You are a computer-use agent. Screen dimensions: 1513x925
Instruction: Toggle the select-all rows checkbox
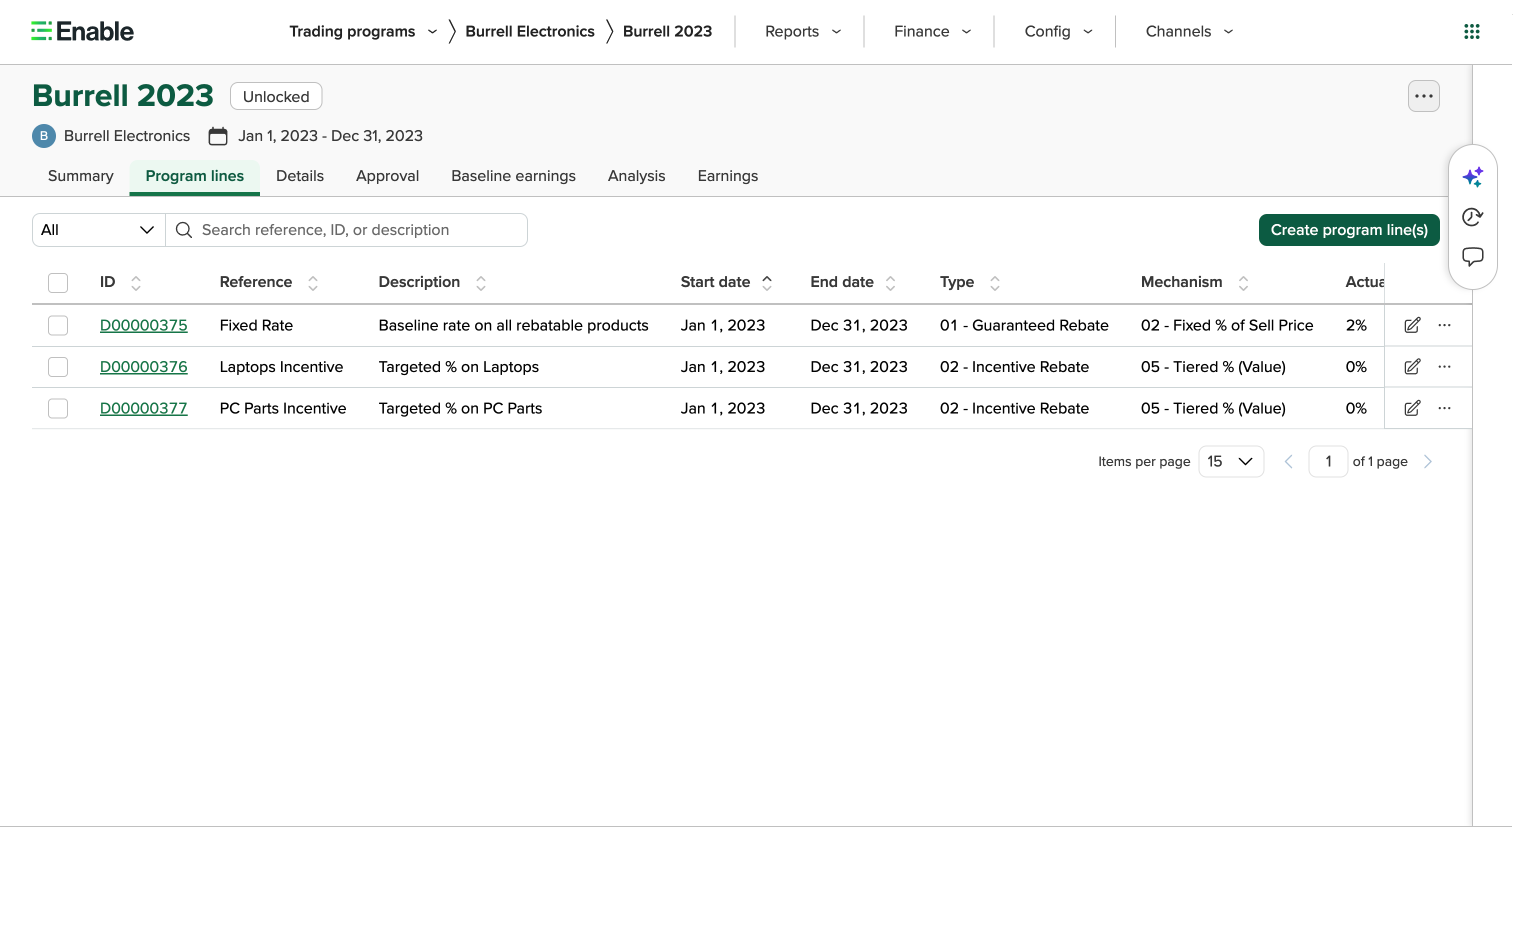coord(58,283)
